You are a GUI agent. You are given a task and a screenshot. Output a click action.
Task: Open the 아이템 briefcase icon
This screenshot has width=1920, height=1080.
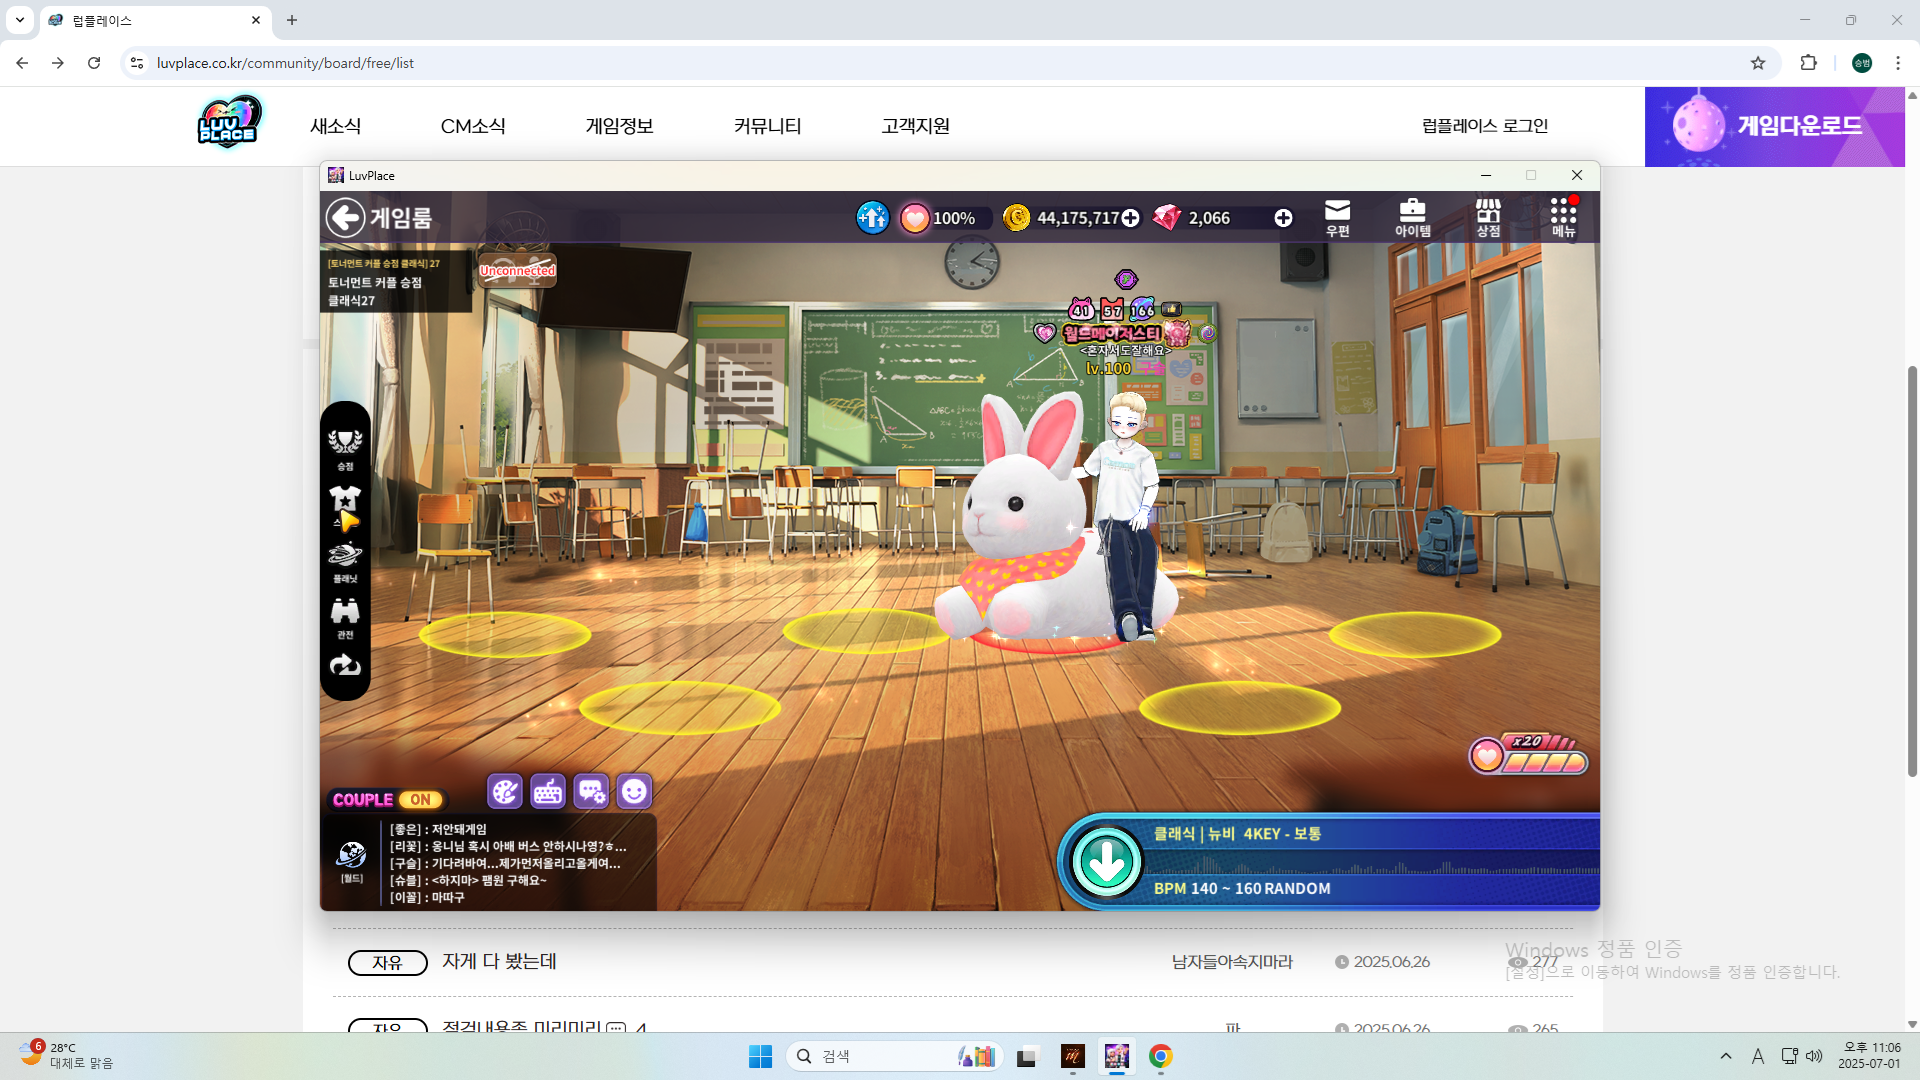(x=1412, y=217)
